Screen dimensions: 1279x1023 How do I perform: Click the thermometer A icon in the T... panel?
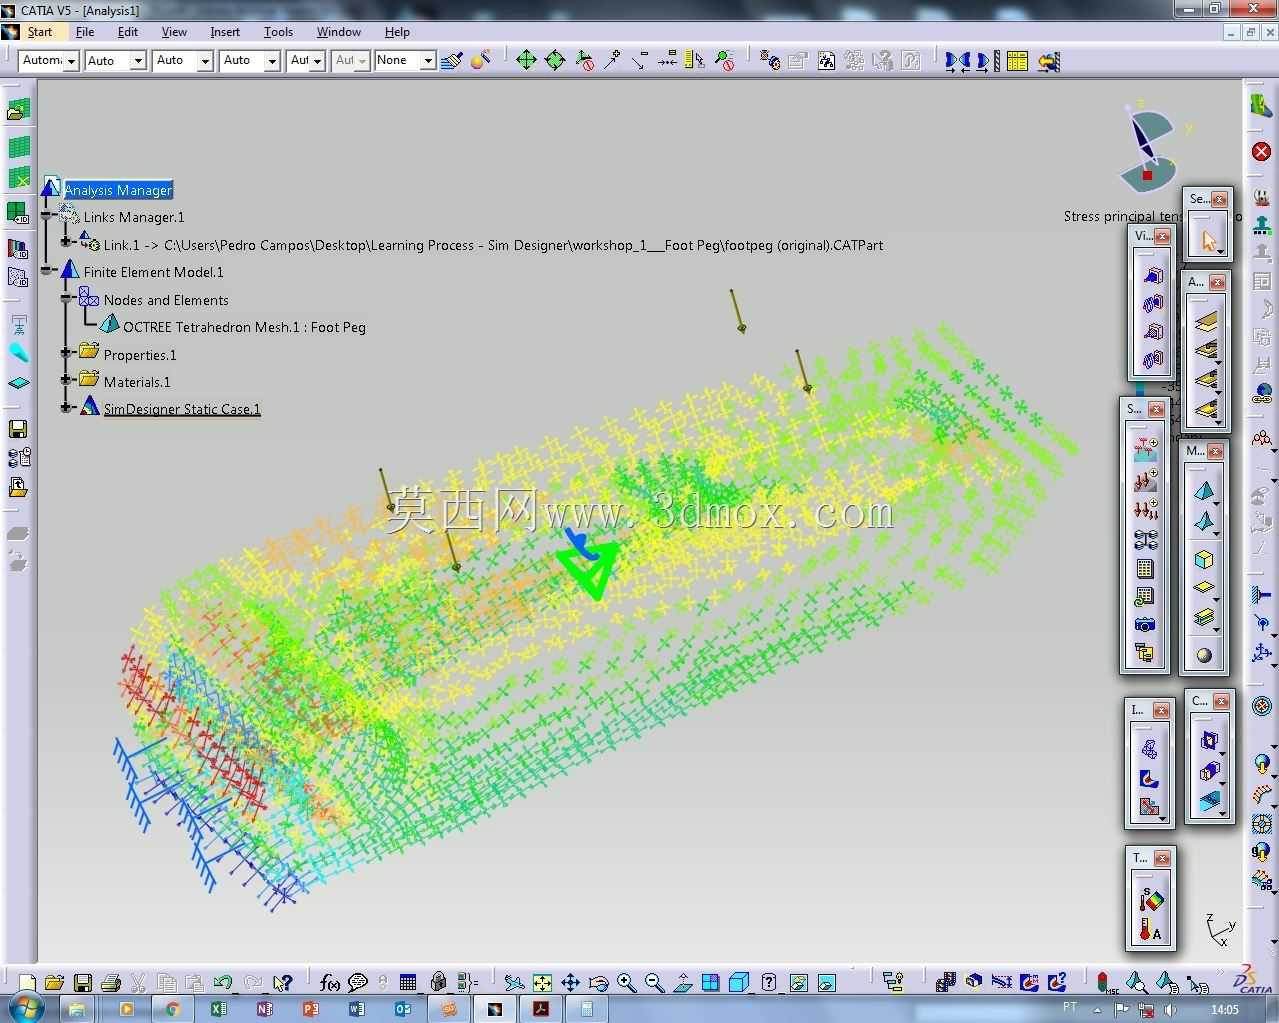tap(1150, 931)
